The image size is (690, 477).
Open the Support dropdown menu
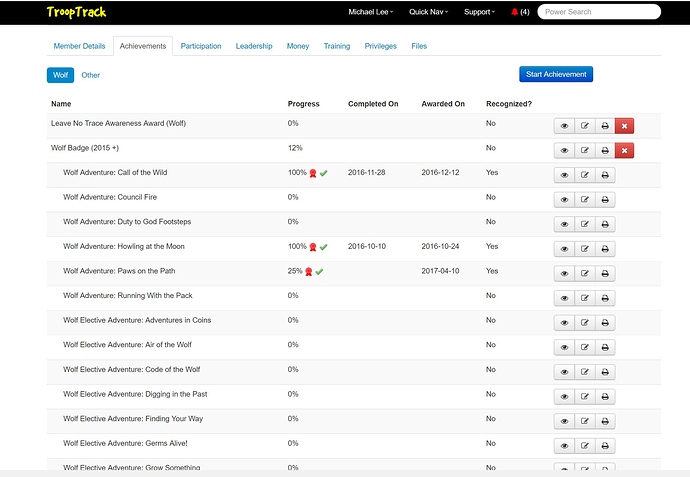pos(480,12)
